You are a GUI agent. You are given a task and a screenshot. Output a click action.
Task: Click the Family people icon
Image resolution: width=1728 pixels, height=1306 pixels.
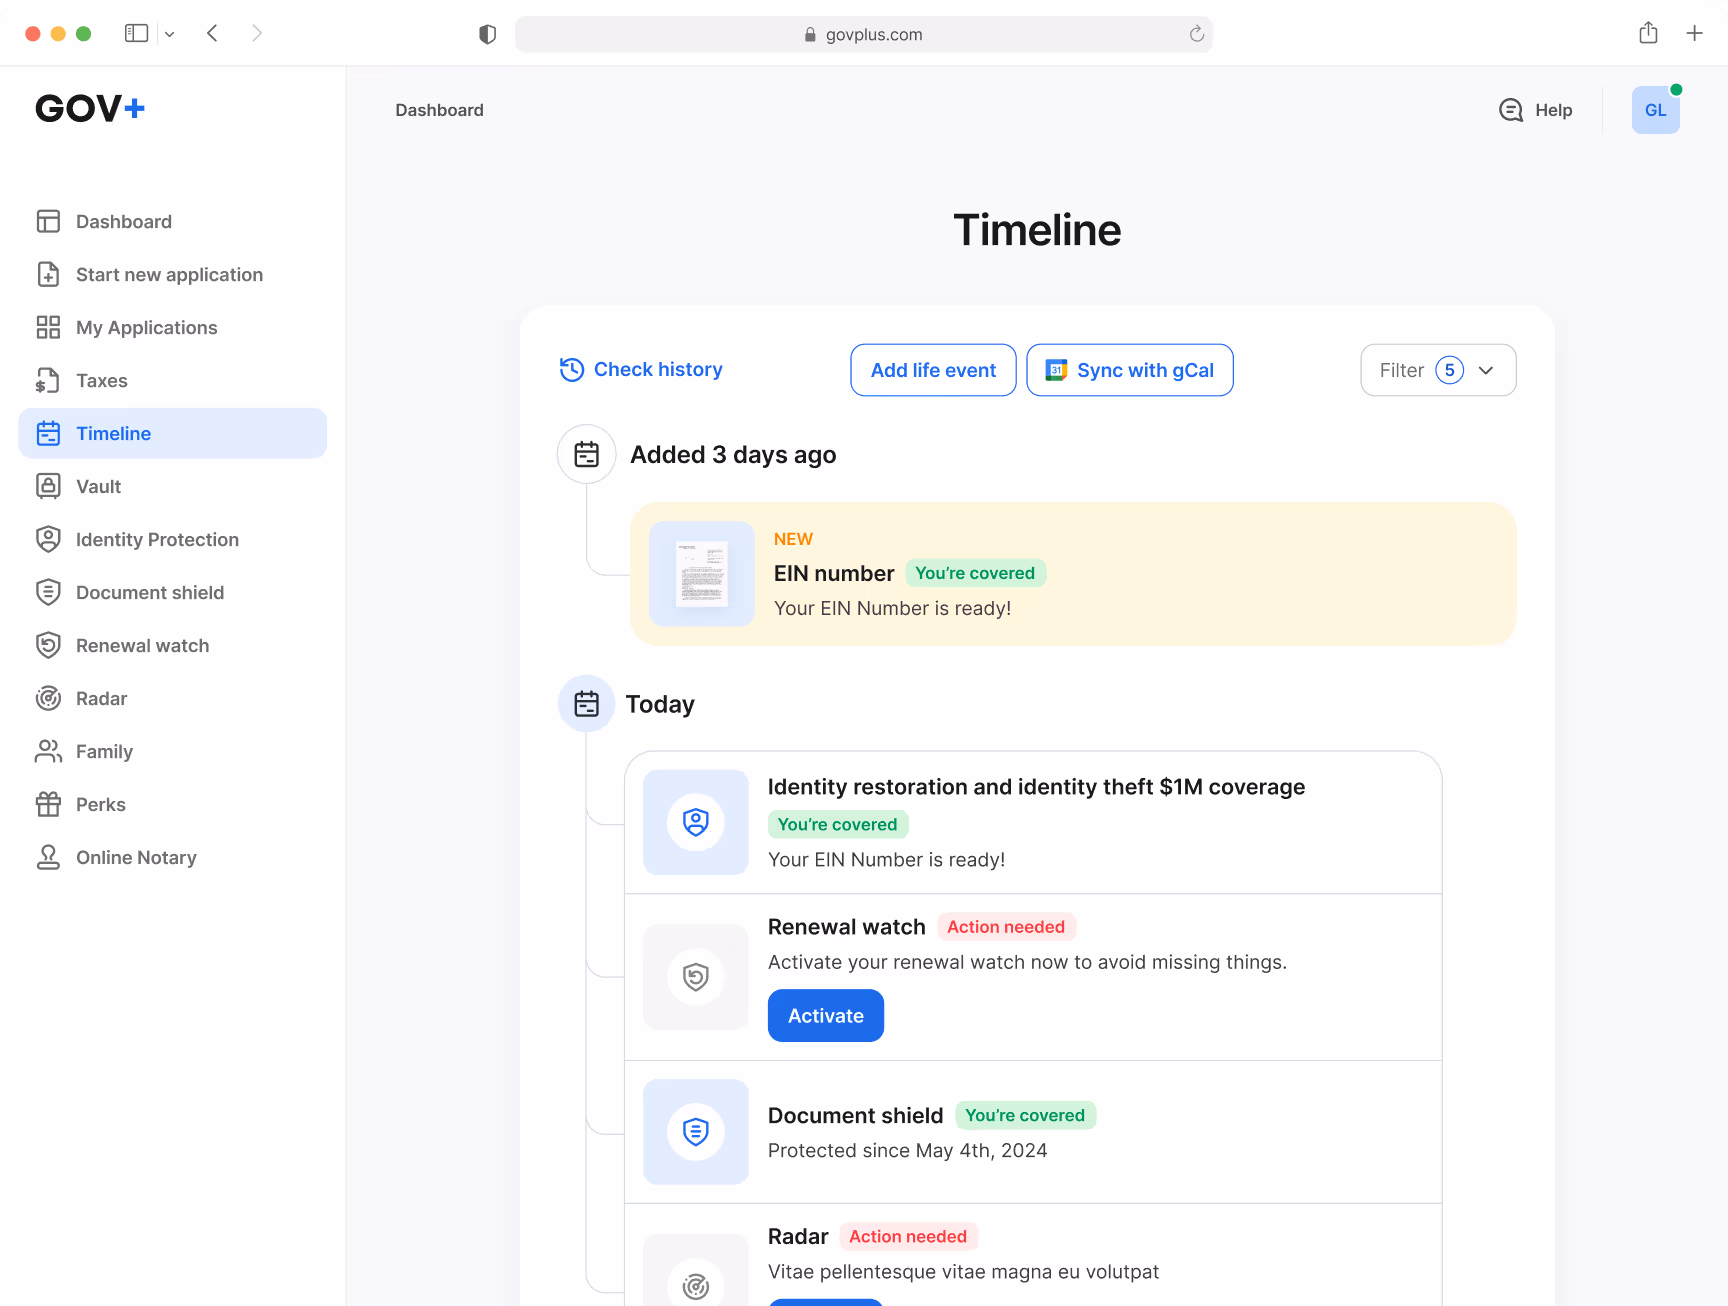pyautogui.click(x=48, y=751)
